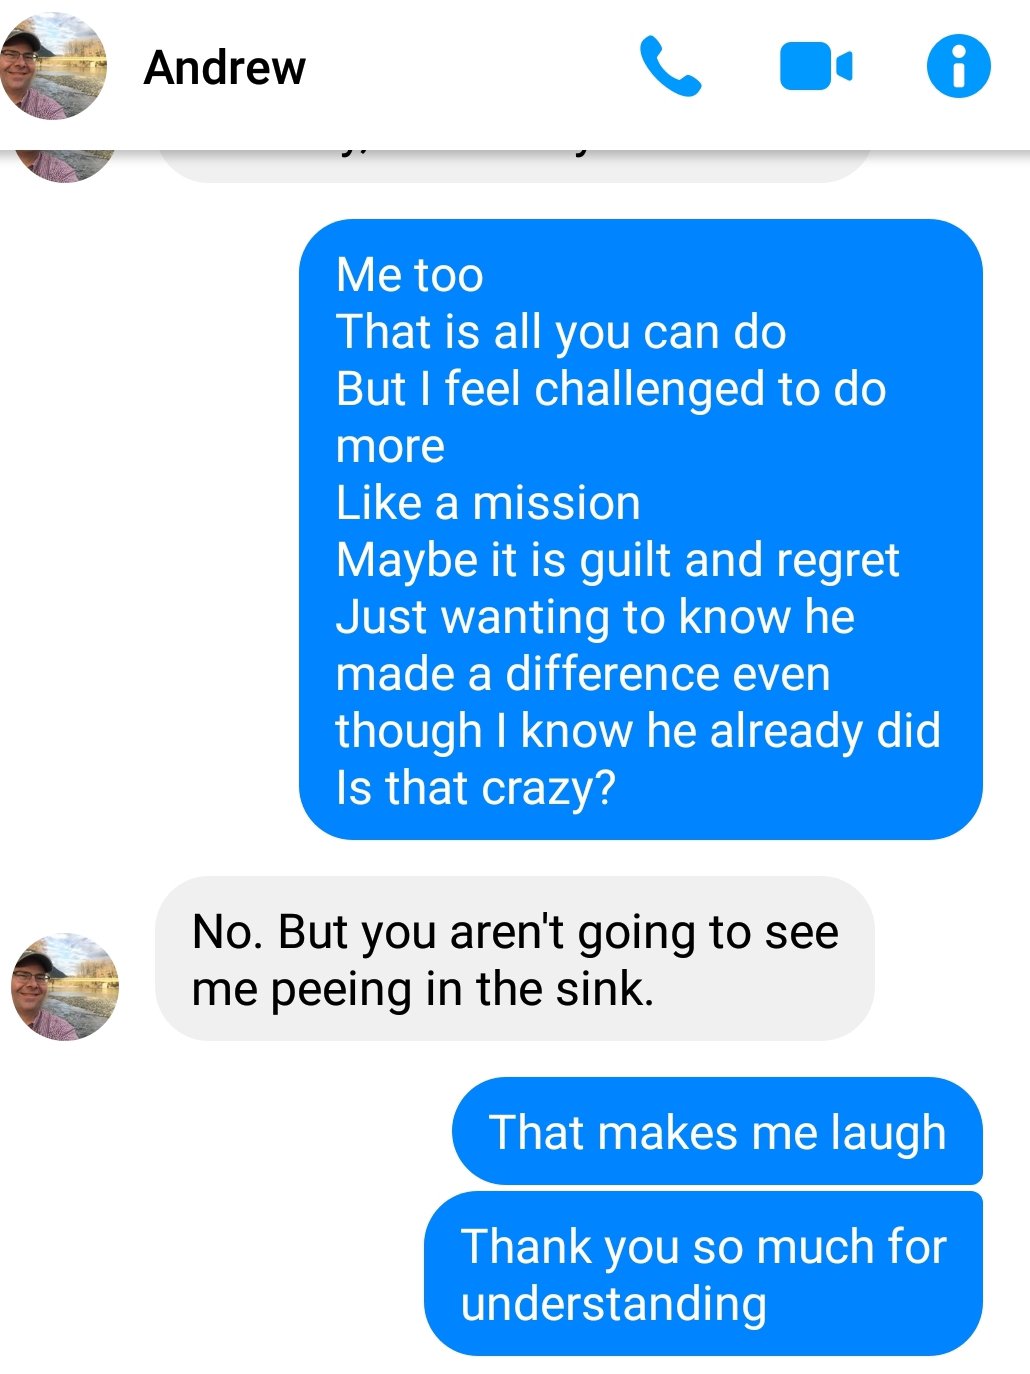
Task: Tap the gray "No. But you aren't going" message
Action: [514, 959]
